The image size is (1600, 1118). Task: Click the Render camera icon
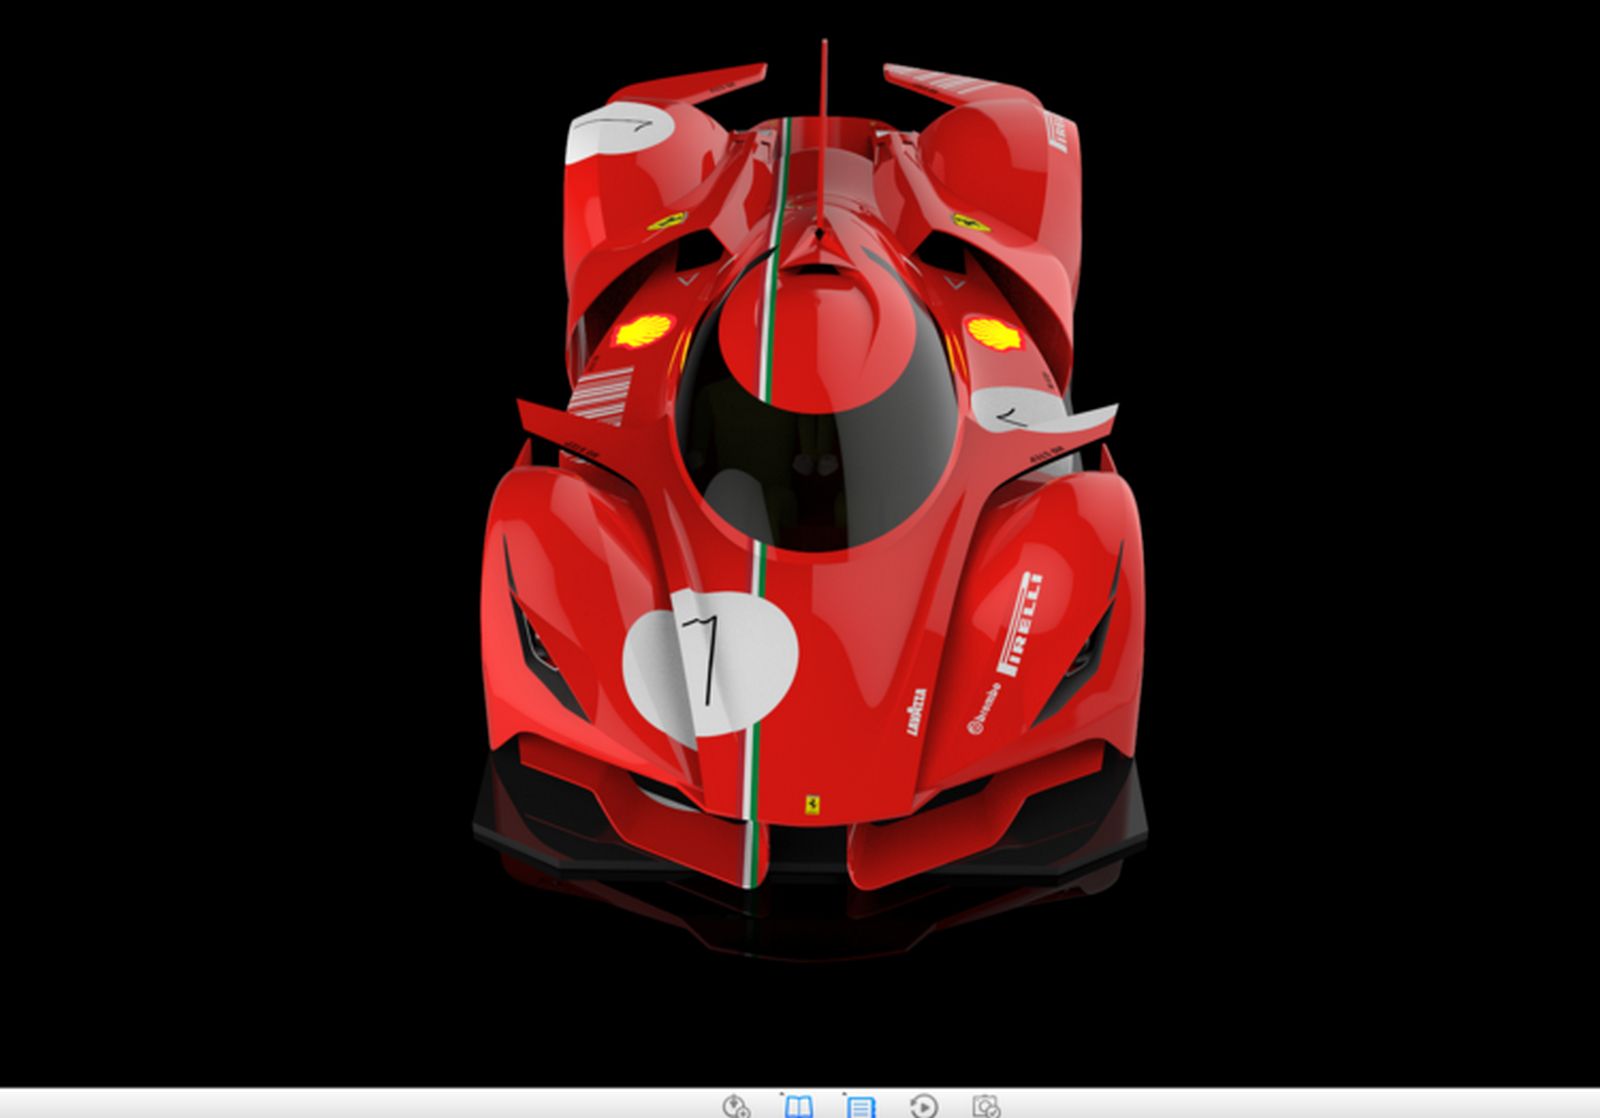986,1105
